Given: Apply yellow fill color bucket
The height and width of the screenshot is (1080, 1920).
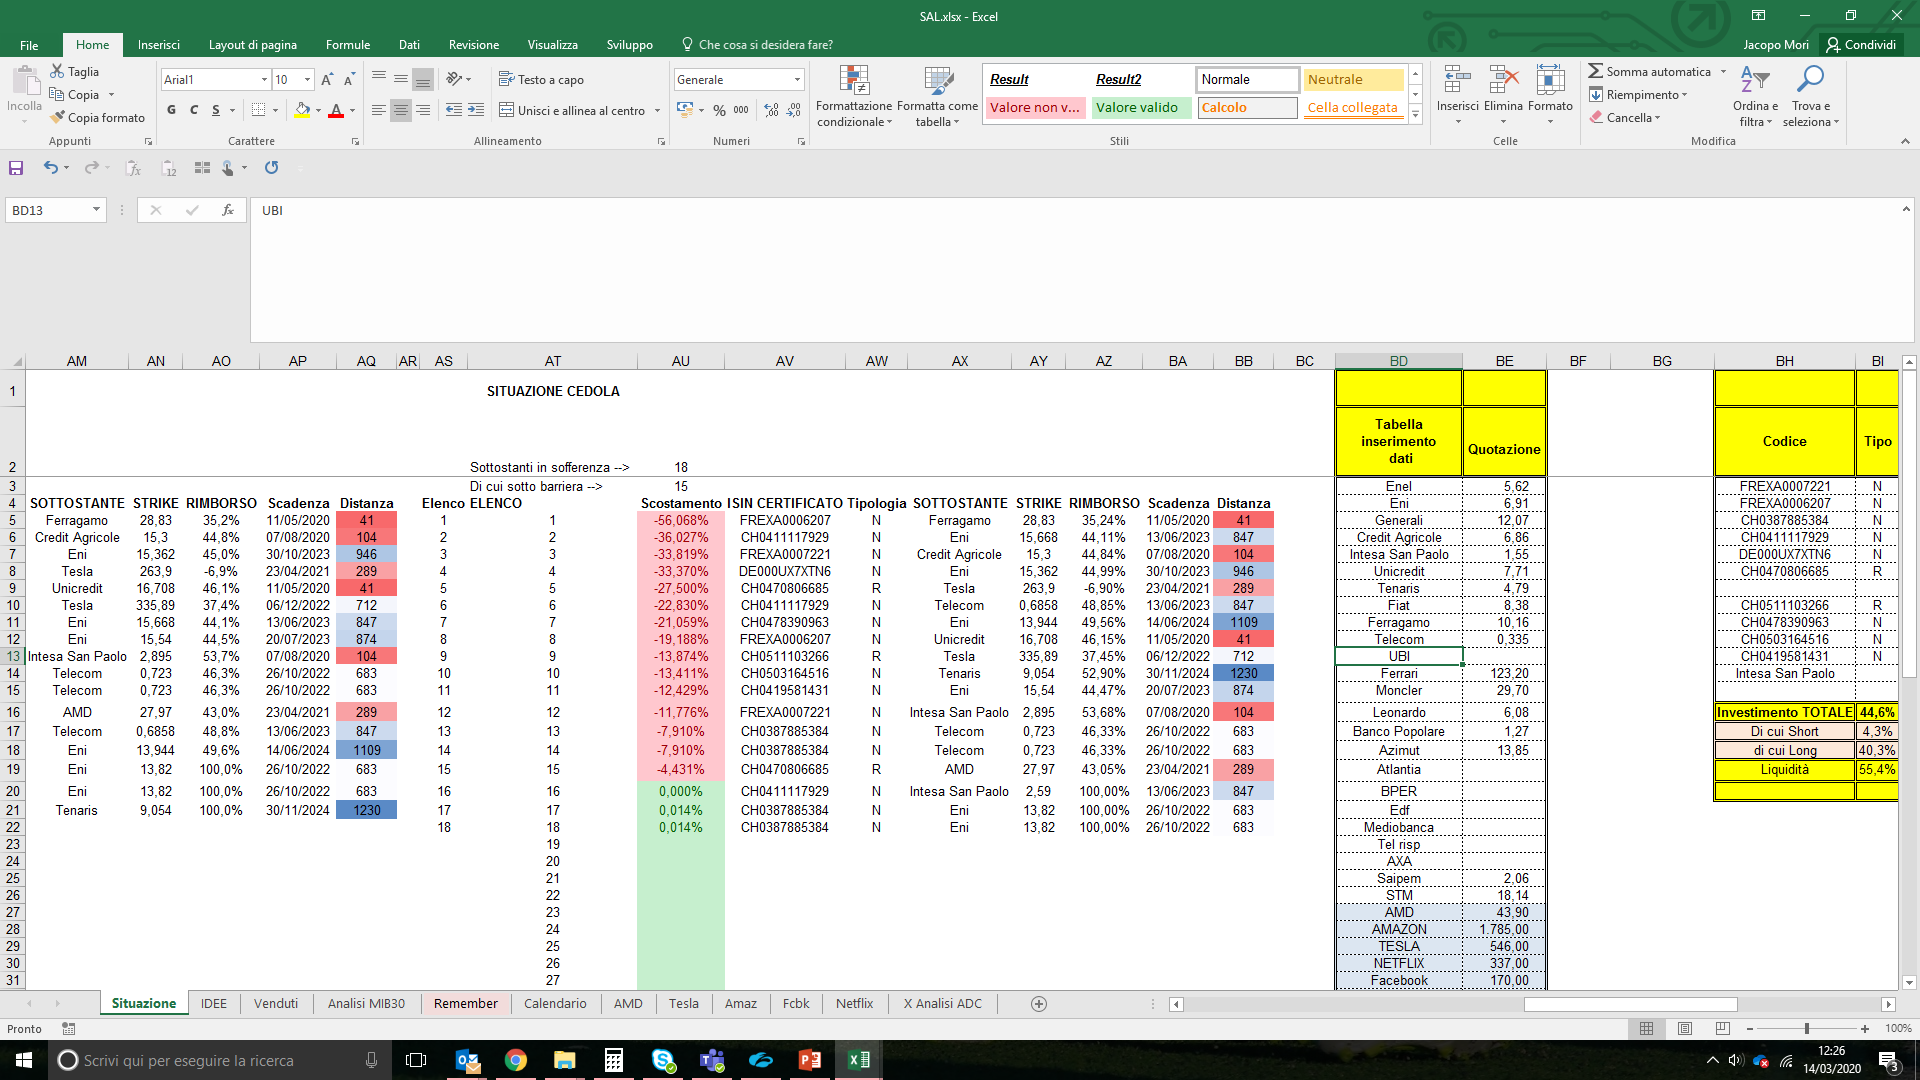Looking at the screenshot, I should click(302, 110).
